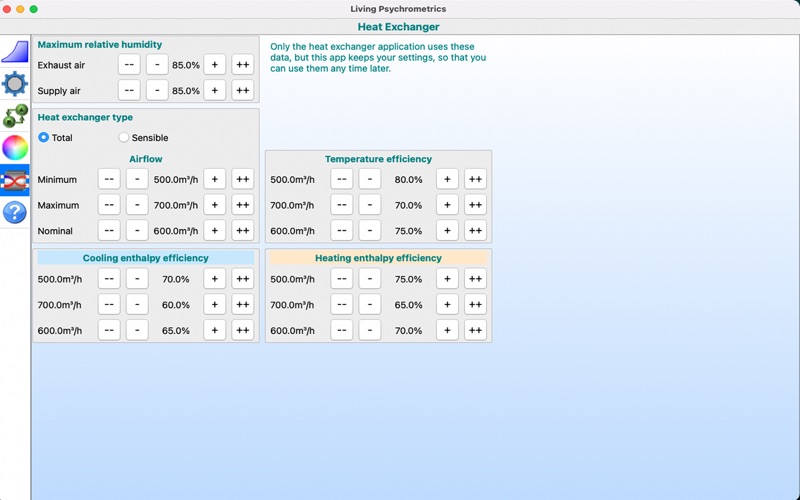Increase 70.0% temperature efficiency with ++ button
Viewport: 800px width, 500px height.
476,205
